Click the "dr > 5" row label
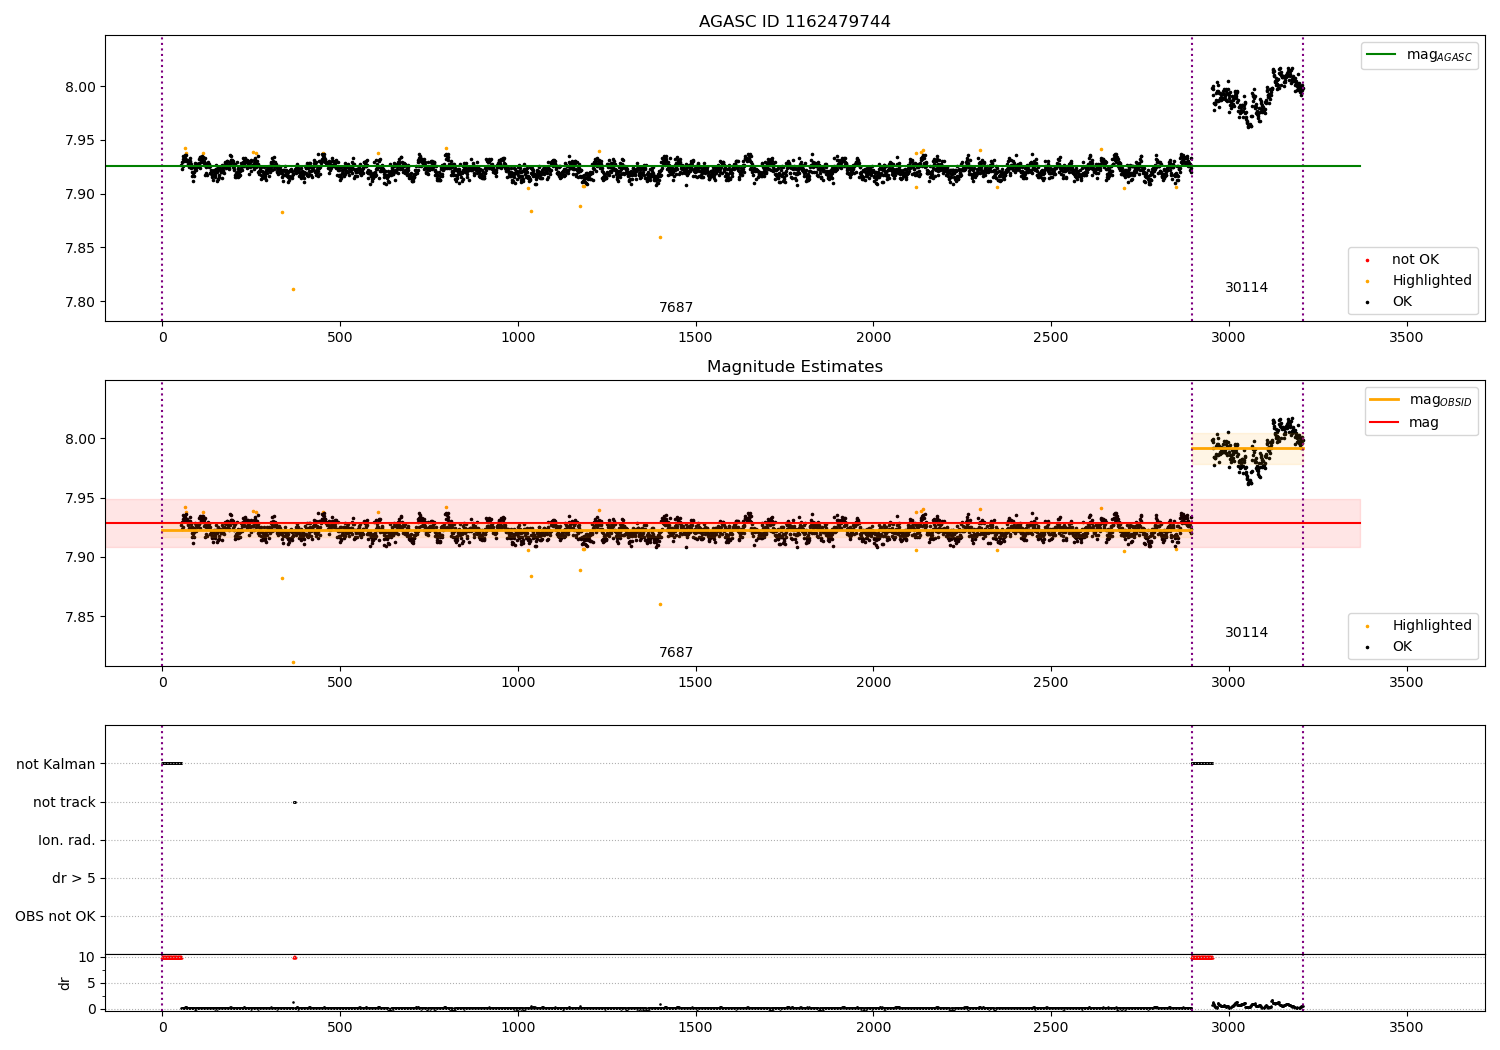Image resolution: width=1500 pixels, height=1050 pixels. [x=74, y=878]
